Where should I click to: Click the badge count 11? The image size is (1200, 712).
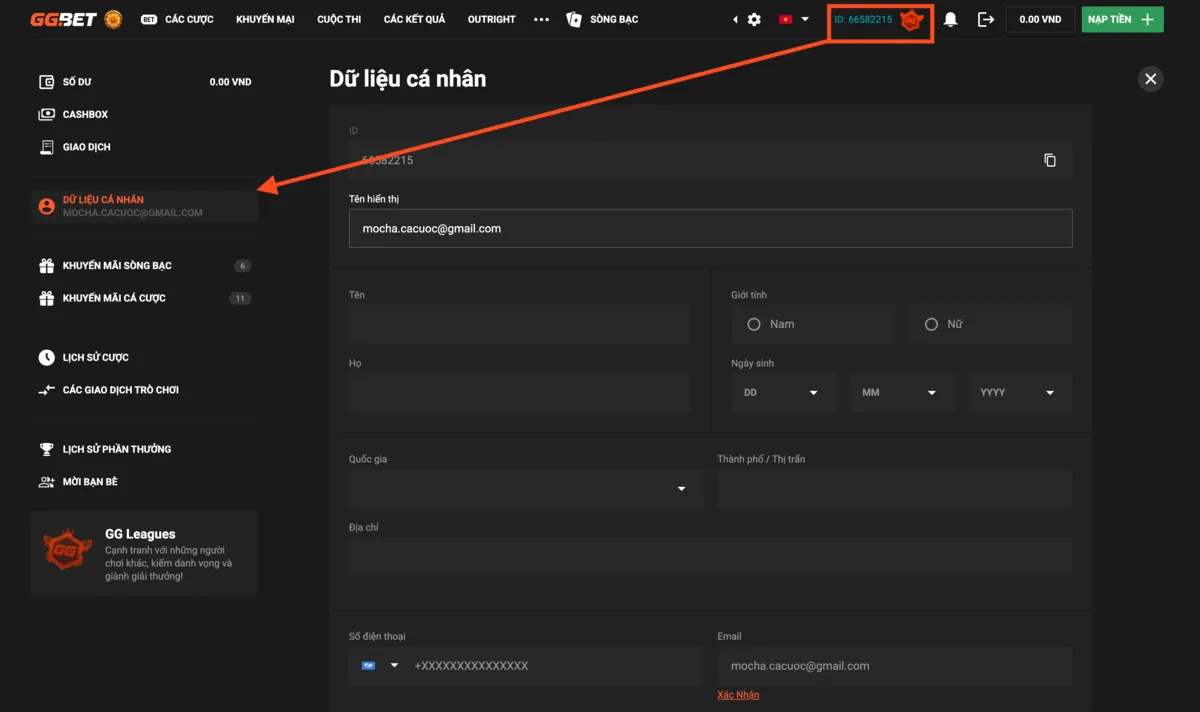tap(240, 298)
